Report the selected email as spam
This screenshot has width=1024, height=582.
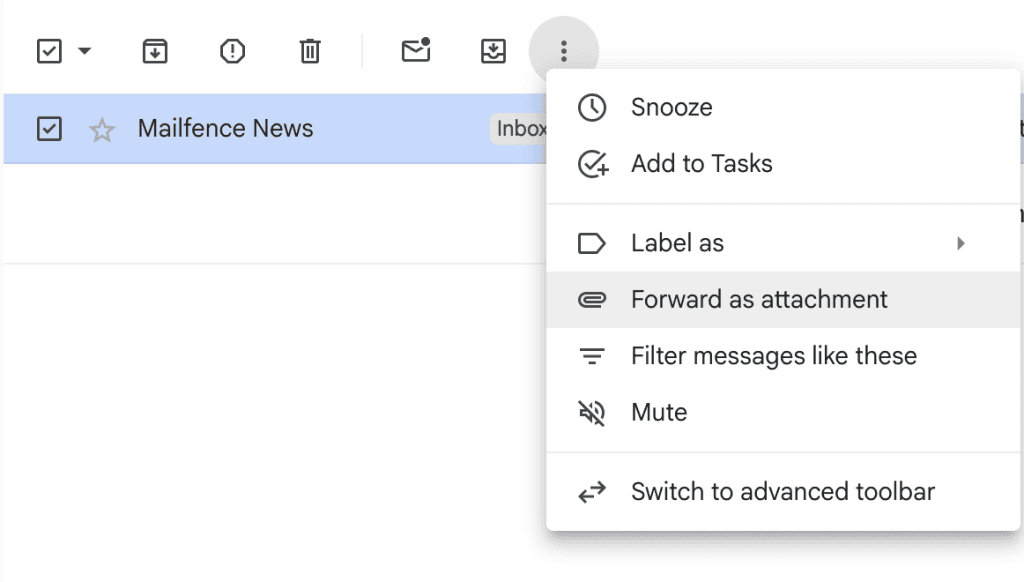click(x=231, y=50)
